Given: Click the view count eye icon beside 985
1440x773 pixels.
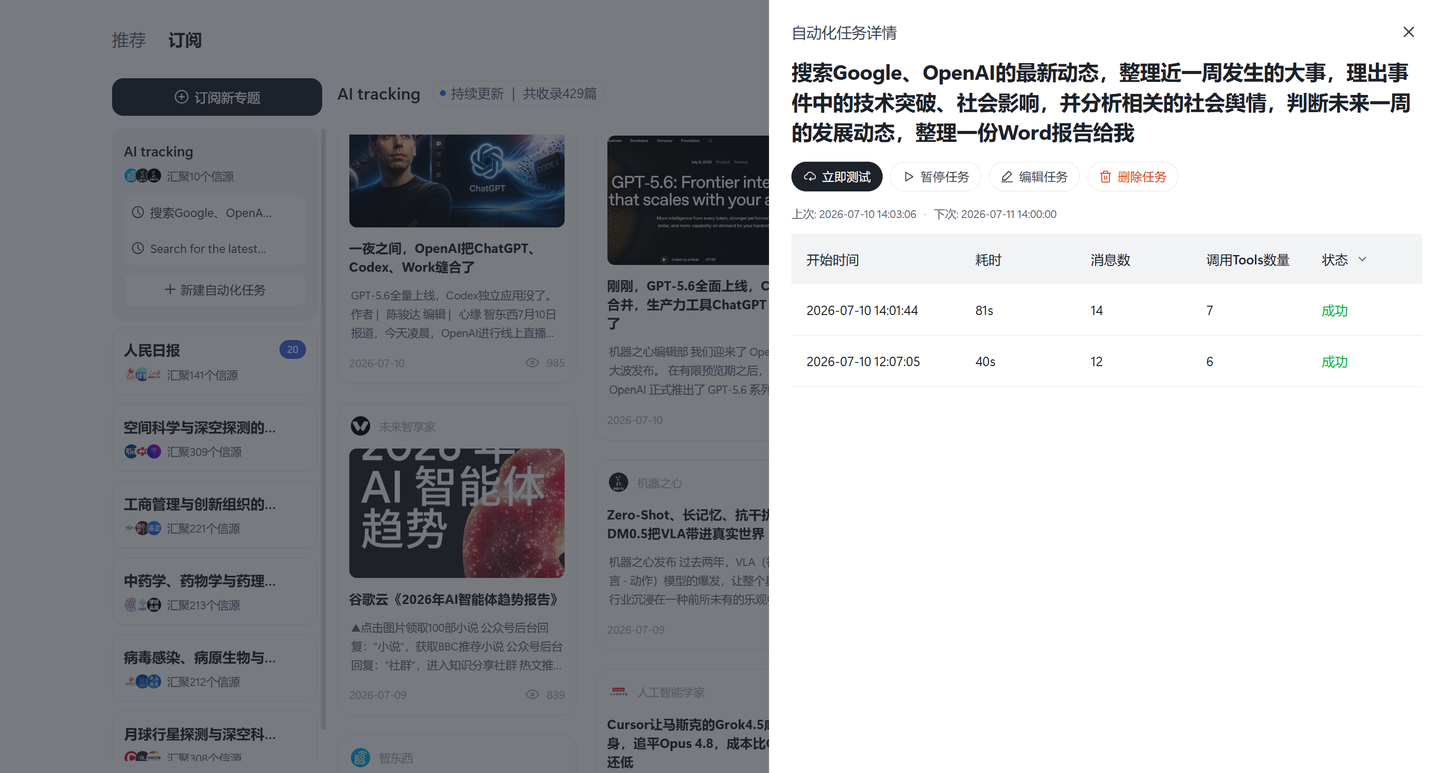Looking at the screenshot, I should [532, 363].
